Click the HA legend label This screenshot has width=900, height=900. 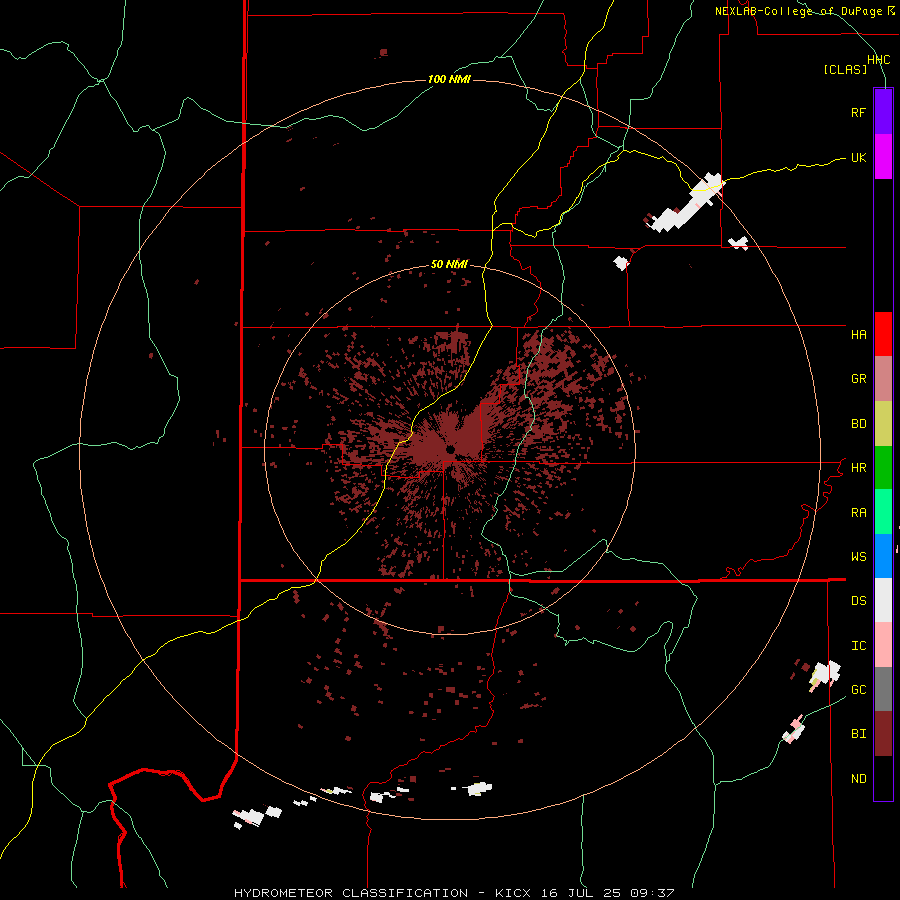(x=858, y=334)
